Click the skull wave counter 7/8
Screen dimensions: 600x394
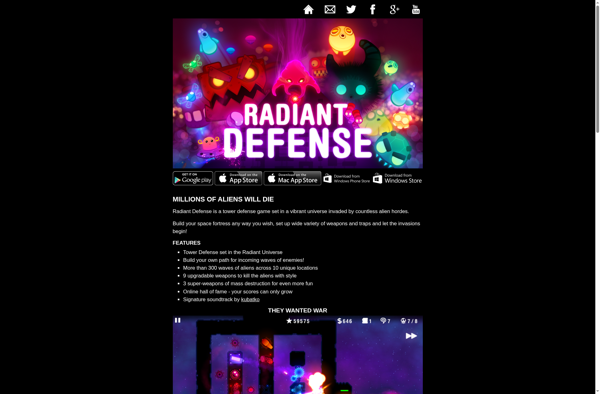[x=409, y=321]
